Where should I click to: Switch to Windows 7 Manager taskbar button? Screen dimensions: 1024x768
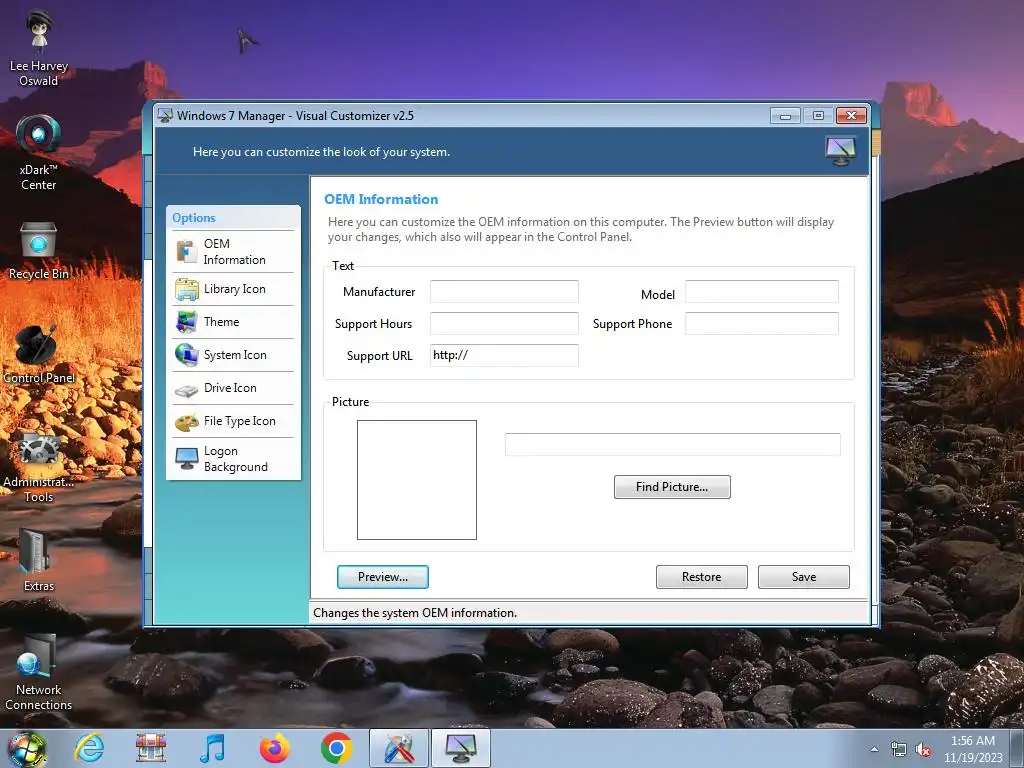pyautogui.click(x=398, y=748)
